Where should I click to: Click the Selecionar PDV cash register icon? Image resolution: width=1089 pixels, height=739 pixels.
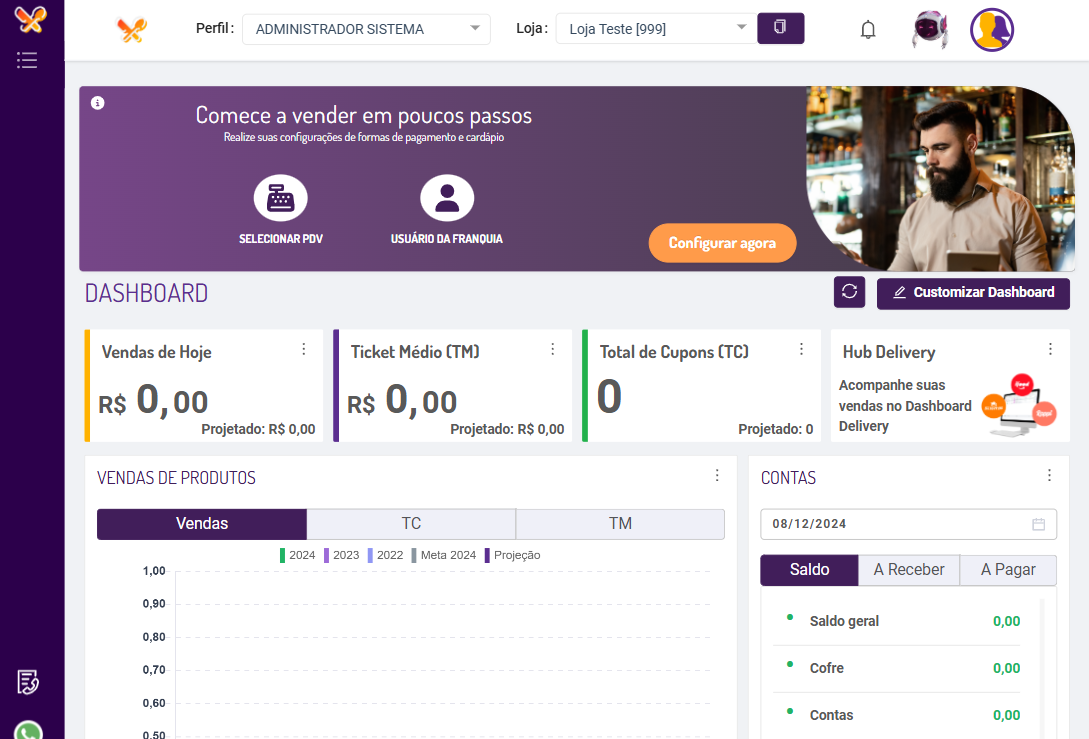point(281,198)
